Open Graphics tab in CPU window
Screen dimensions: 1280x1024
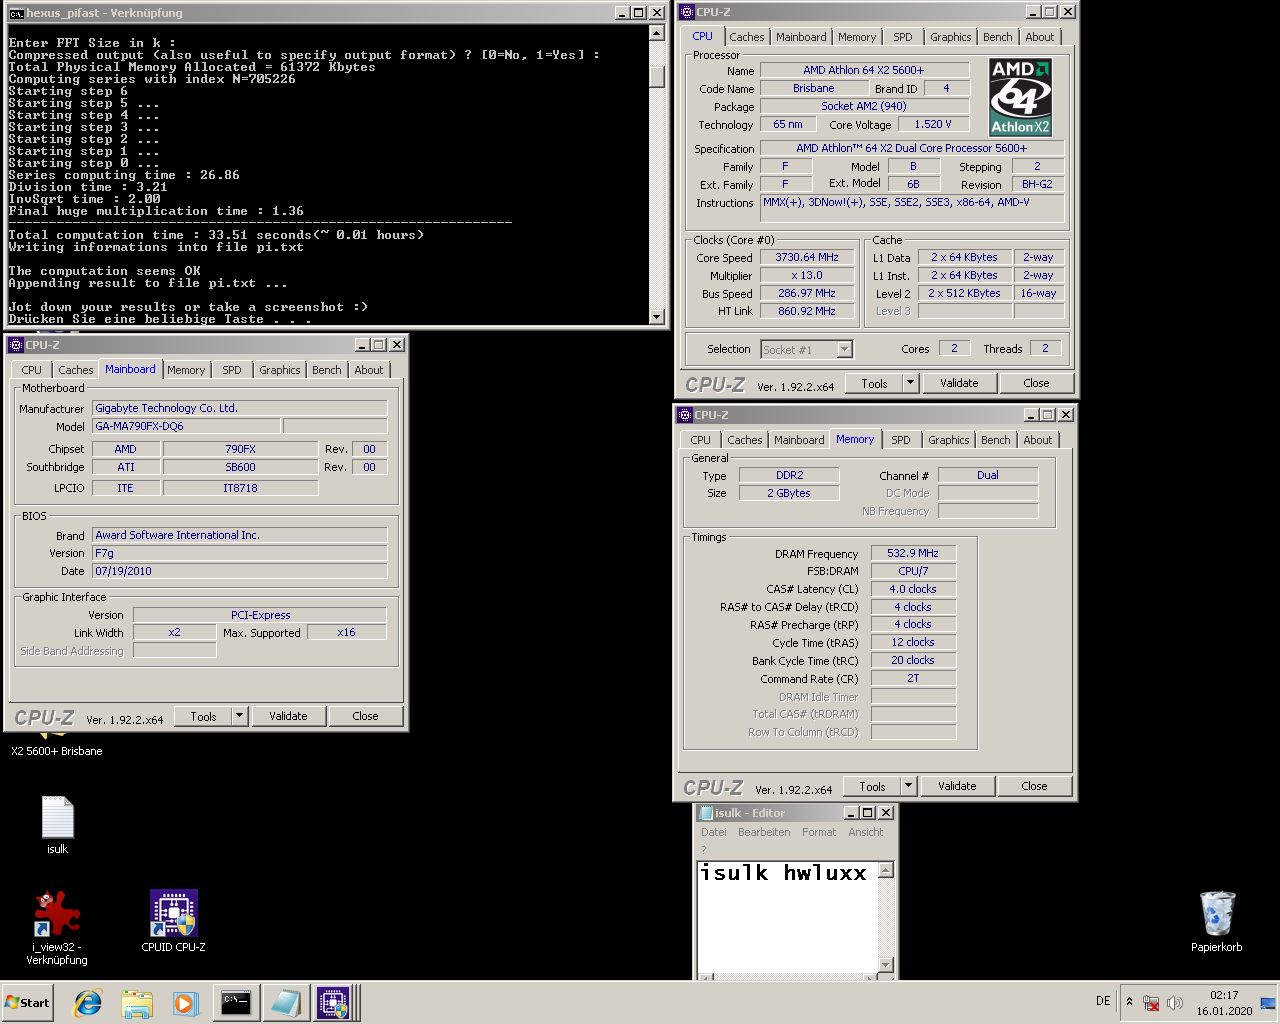coord(950,37)
